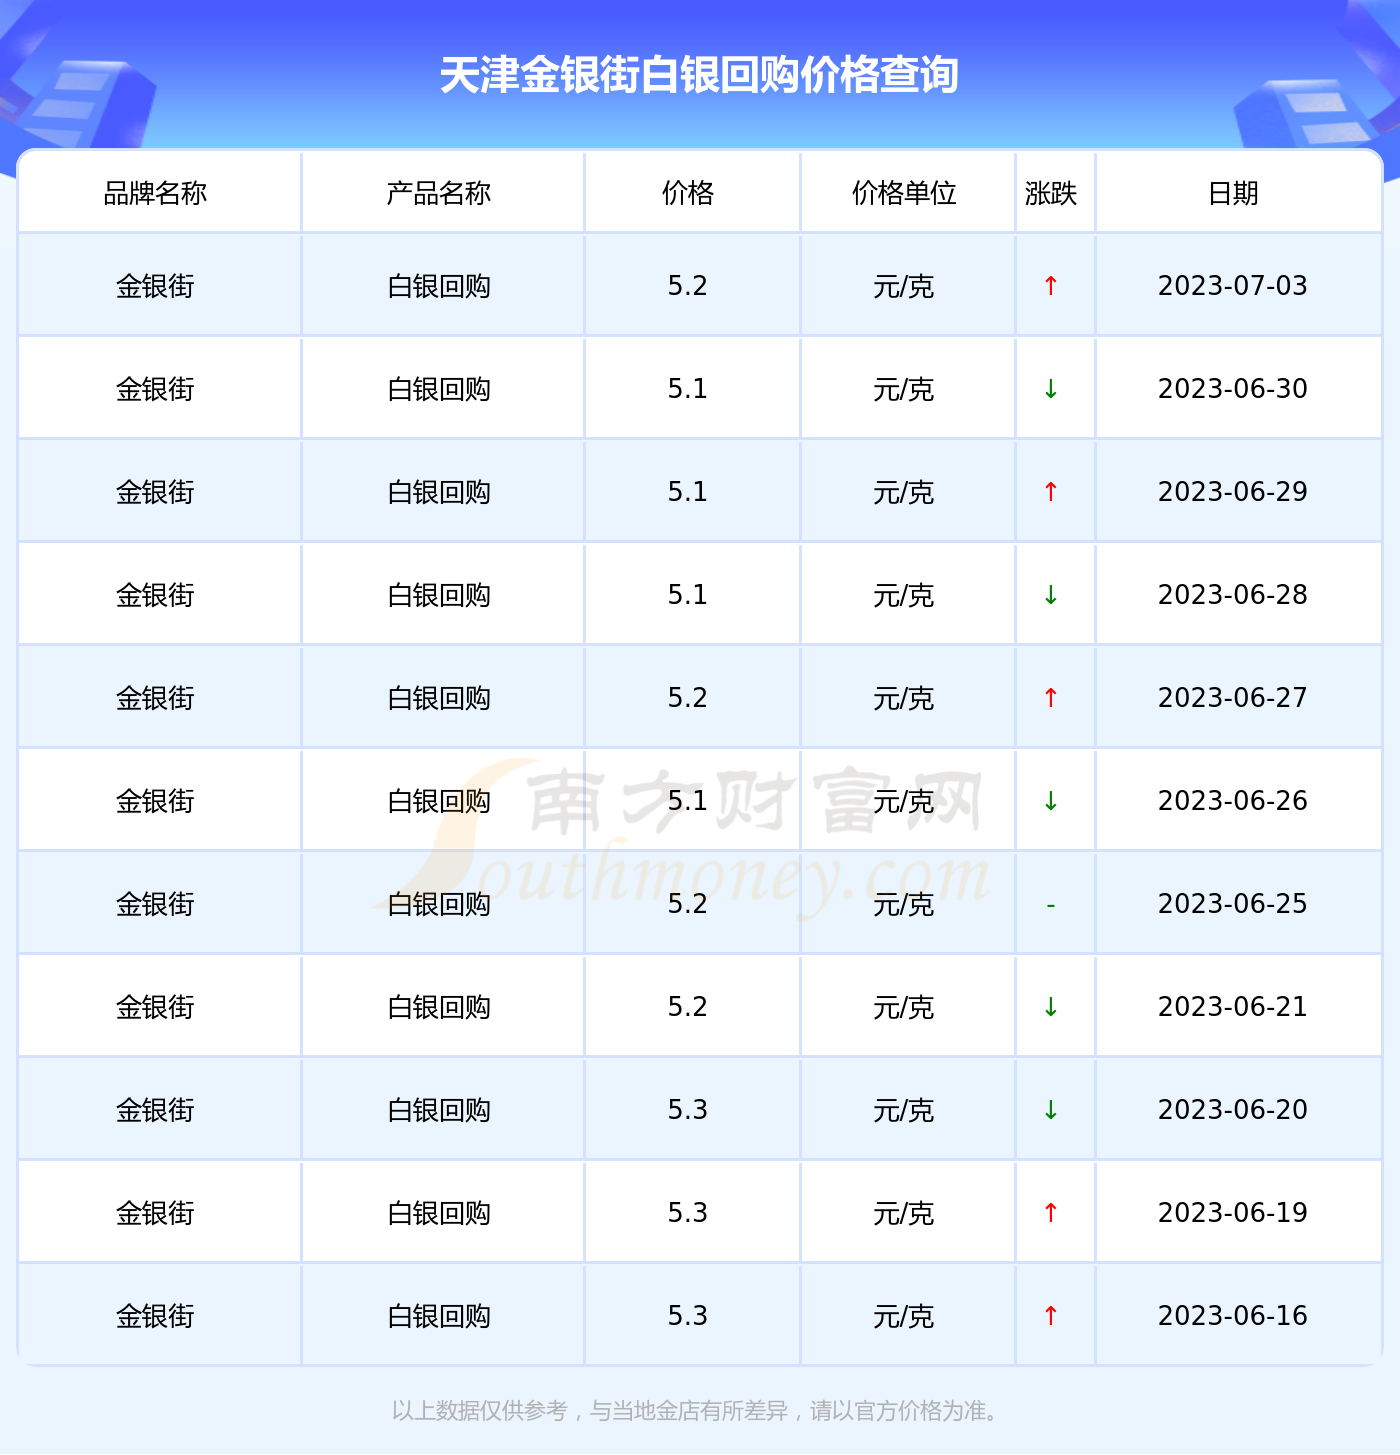Select the 价格 column header
This screenshot has width=1400, height=1455.
point(688,193)
